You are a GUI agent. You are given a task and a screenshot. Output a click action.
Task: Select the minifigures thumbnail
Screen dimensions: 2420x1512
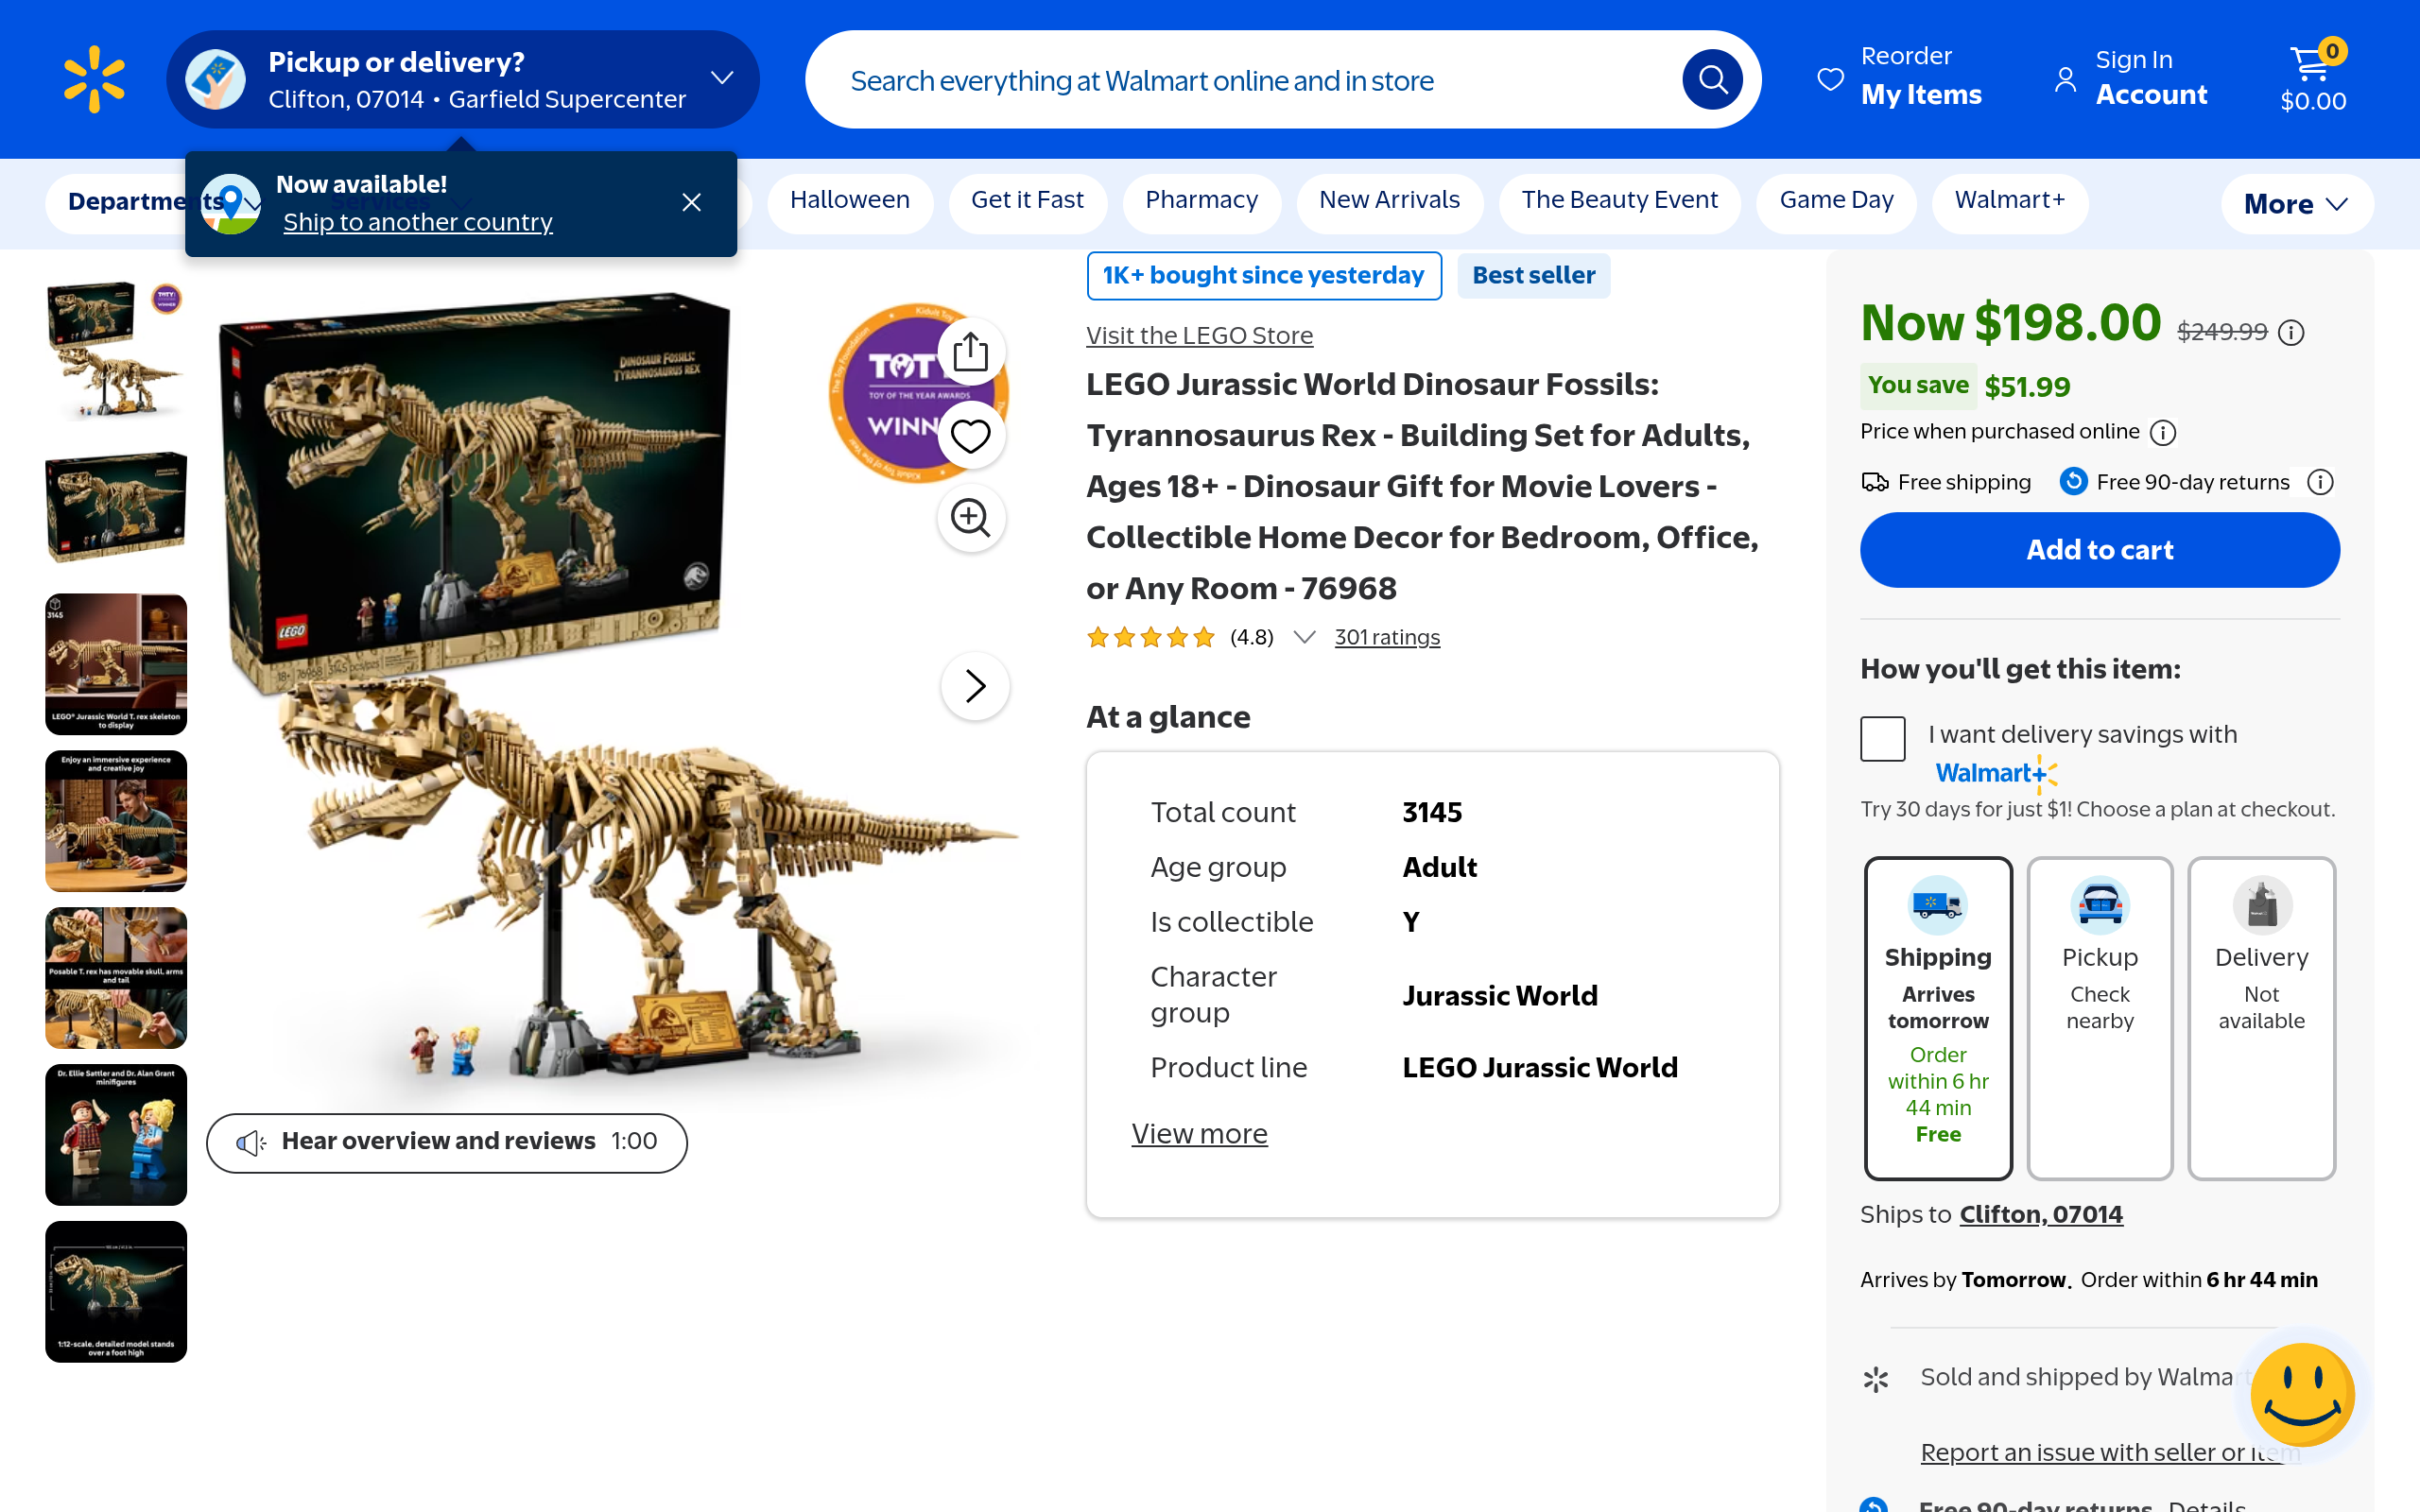coord(116,1135)
